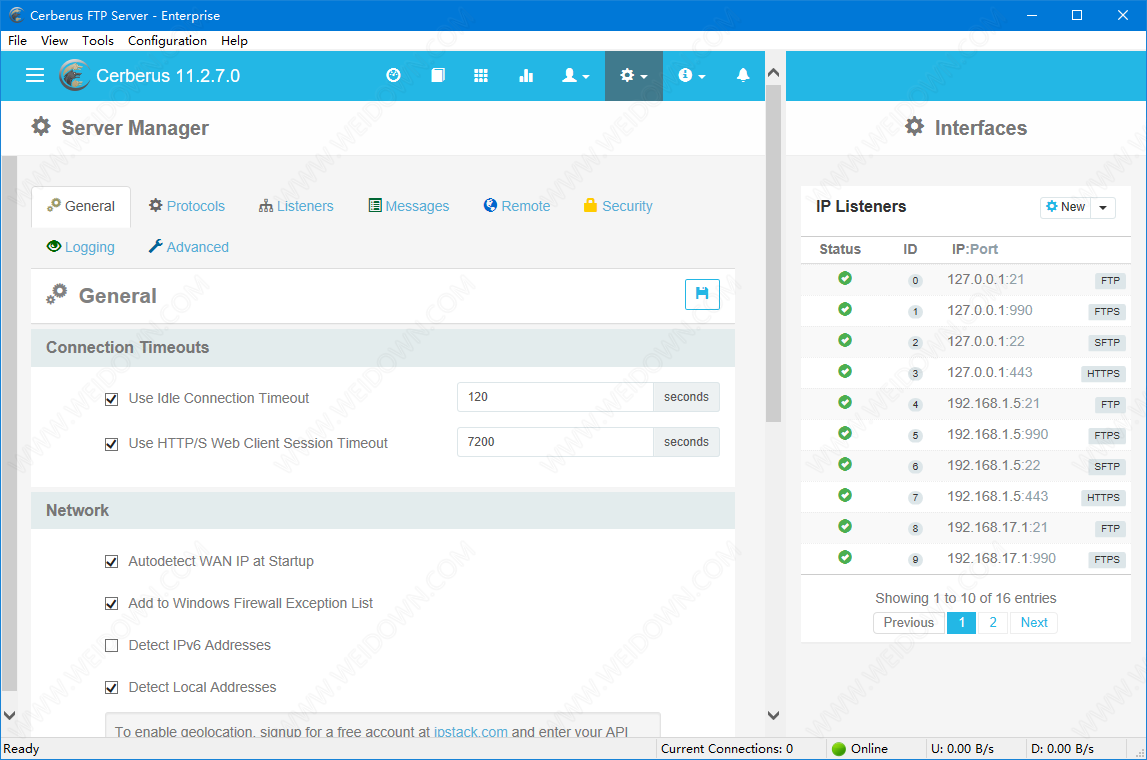Select listeners page 1

pos(961,622)
